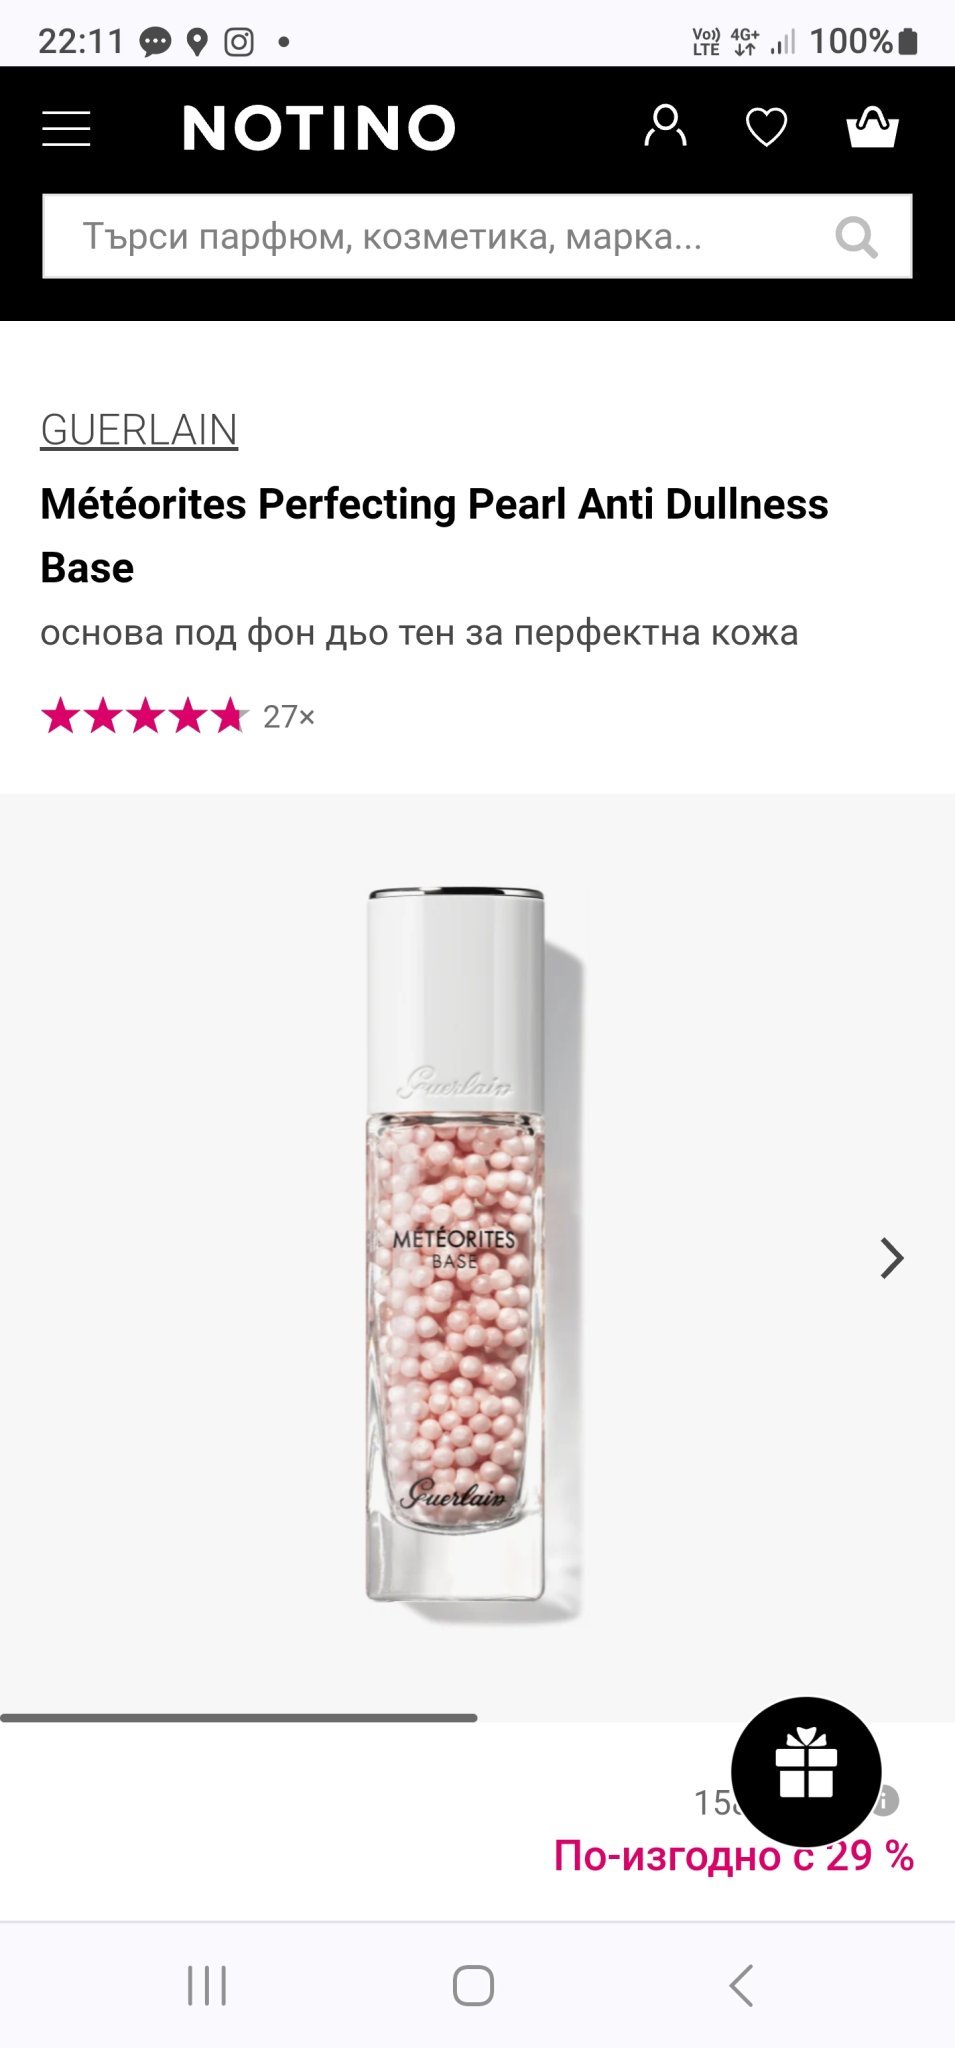This screenshot has height=2048, width=955.
Task: Tap the Android home button
Action: (474, 1985)
